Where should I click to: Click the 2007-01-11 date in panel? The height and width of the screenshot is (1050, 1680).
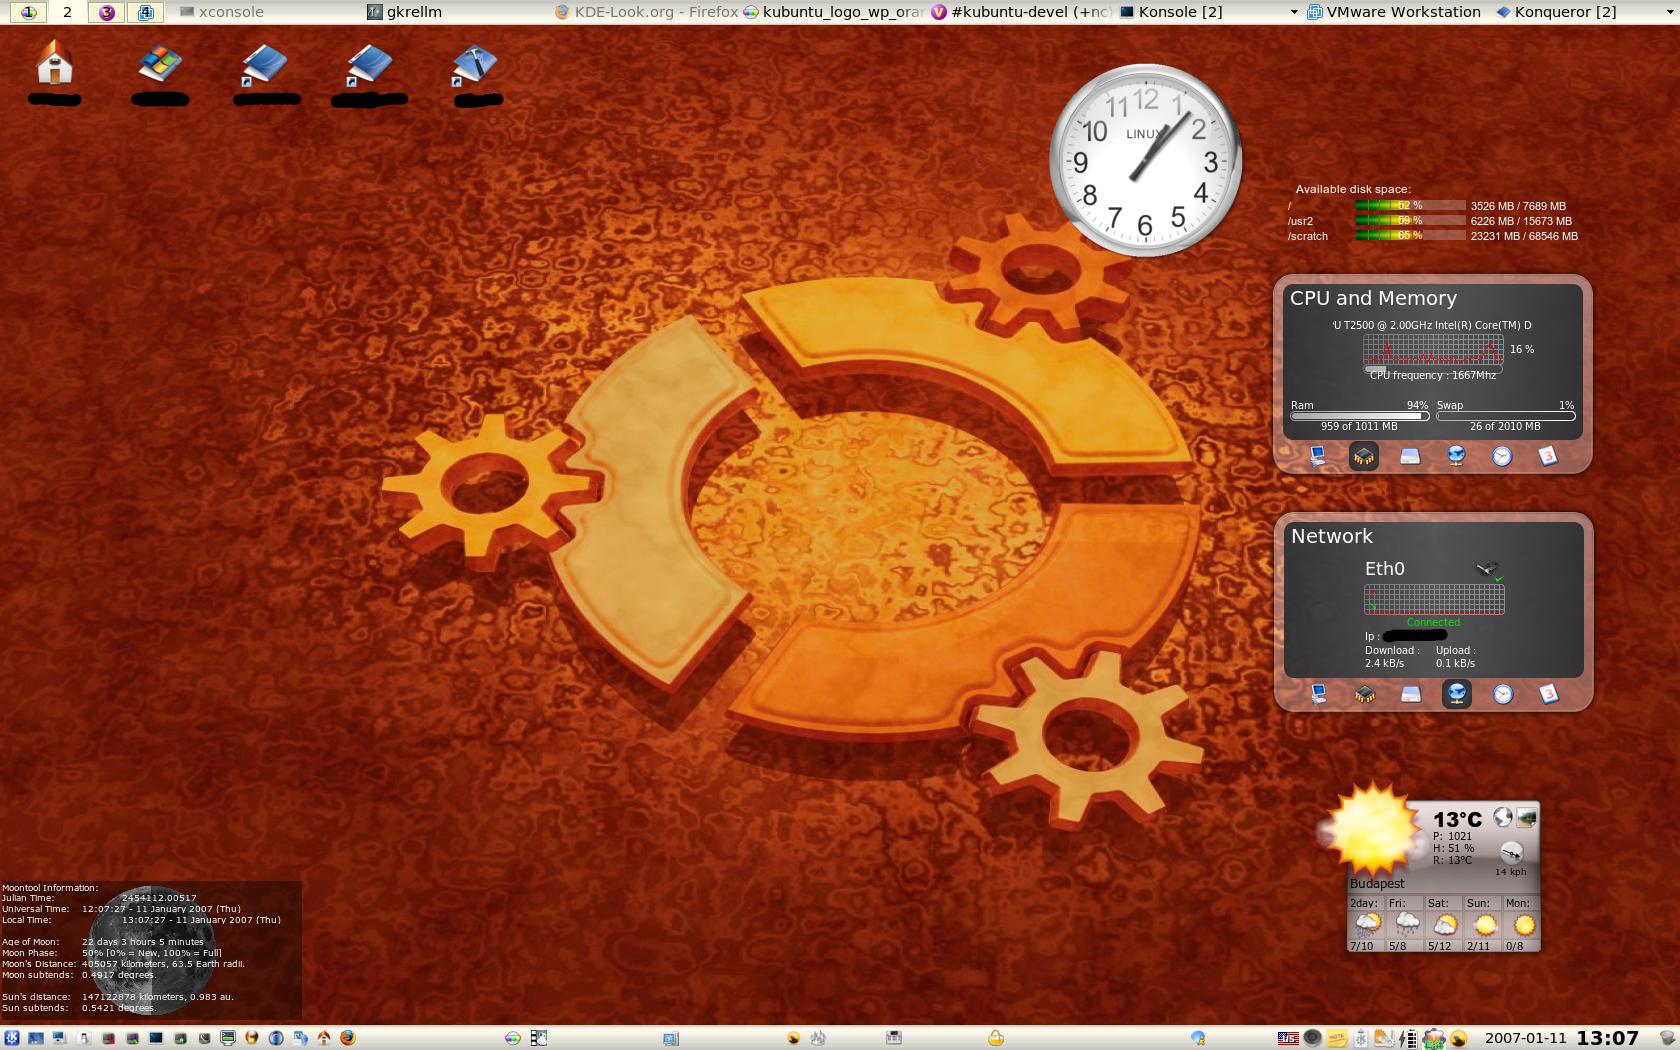(x=1526, y=1038)
